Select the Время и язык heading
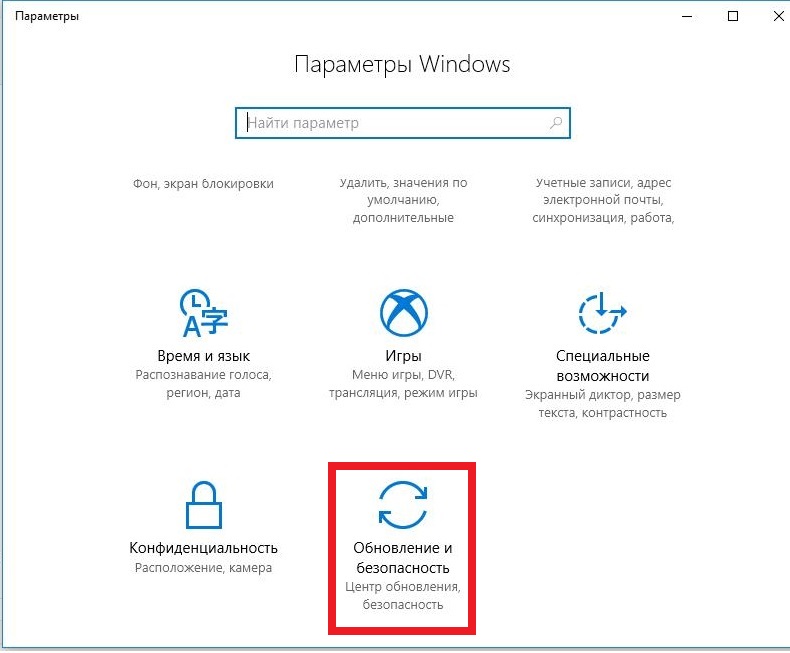Image resolution: width=790 pixels, height=653 pixels. click(x=204, y=356)
